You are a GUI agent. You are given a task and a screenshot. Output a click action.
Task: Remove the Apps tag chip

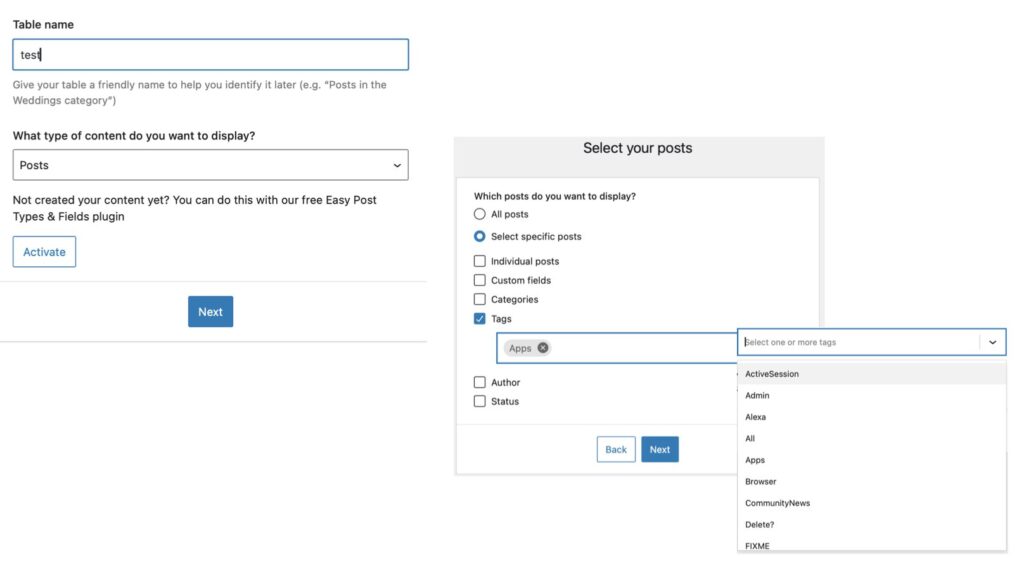point(543,348)
